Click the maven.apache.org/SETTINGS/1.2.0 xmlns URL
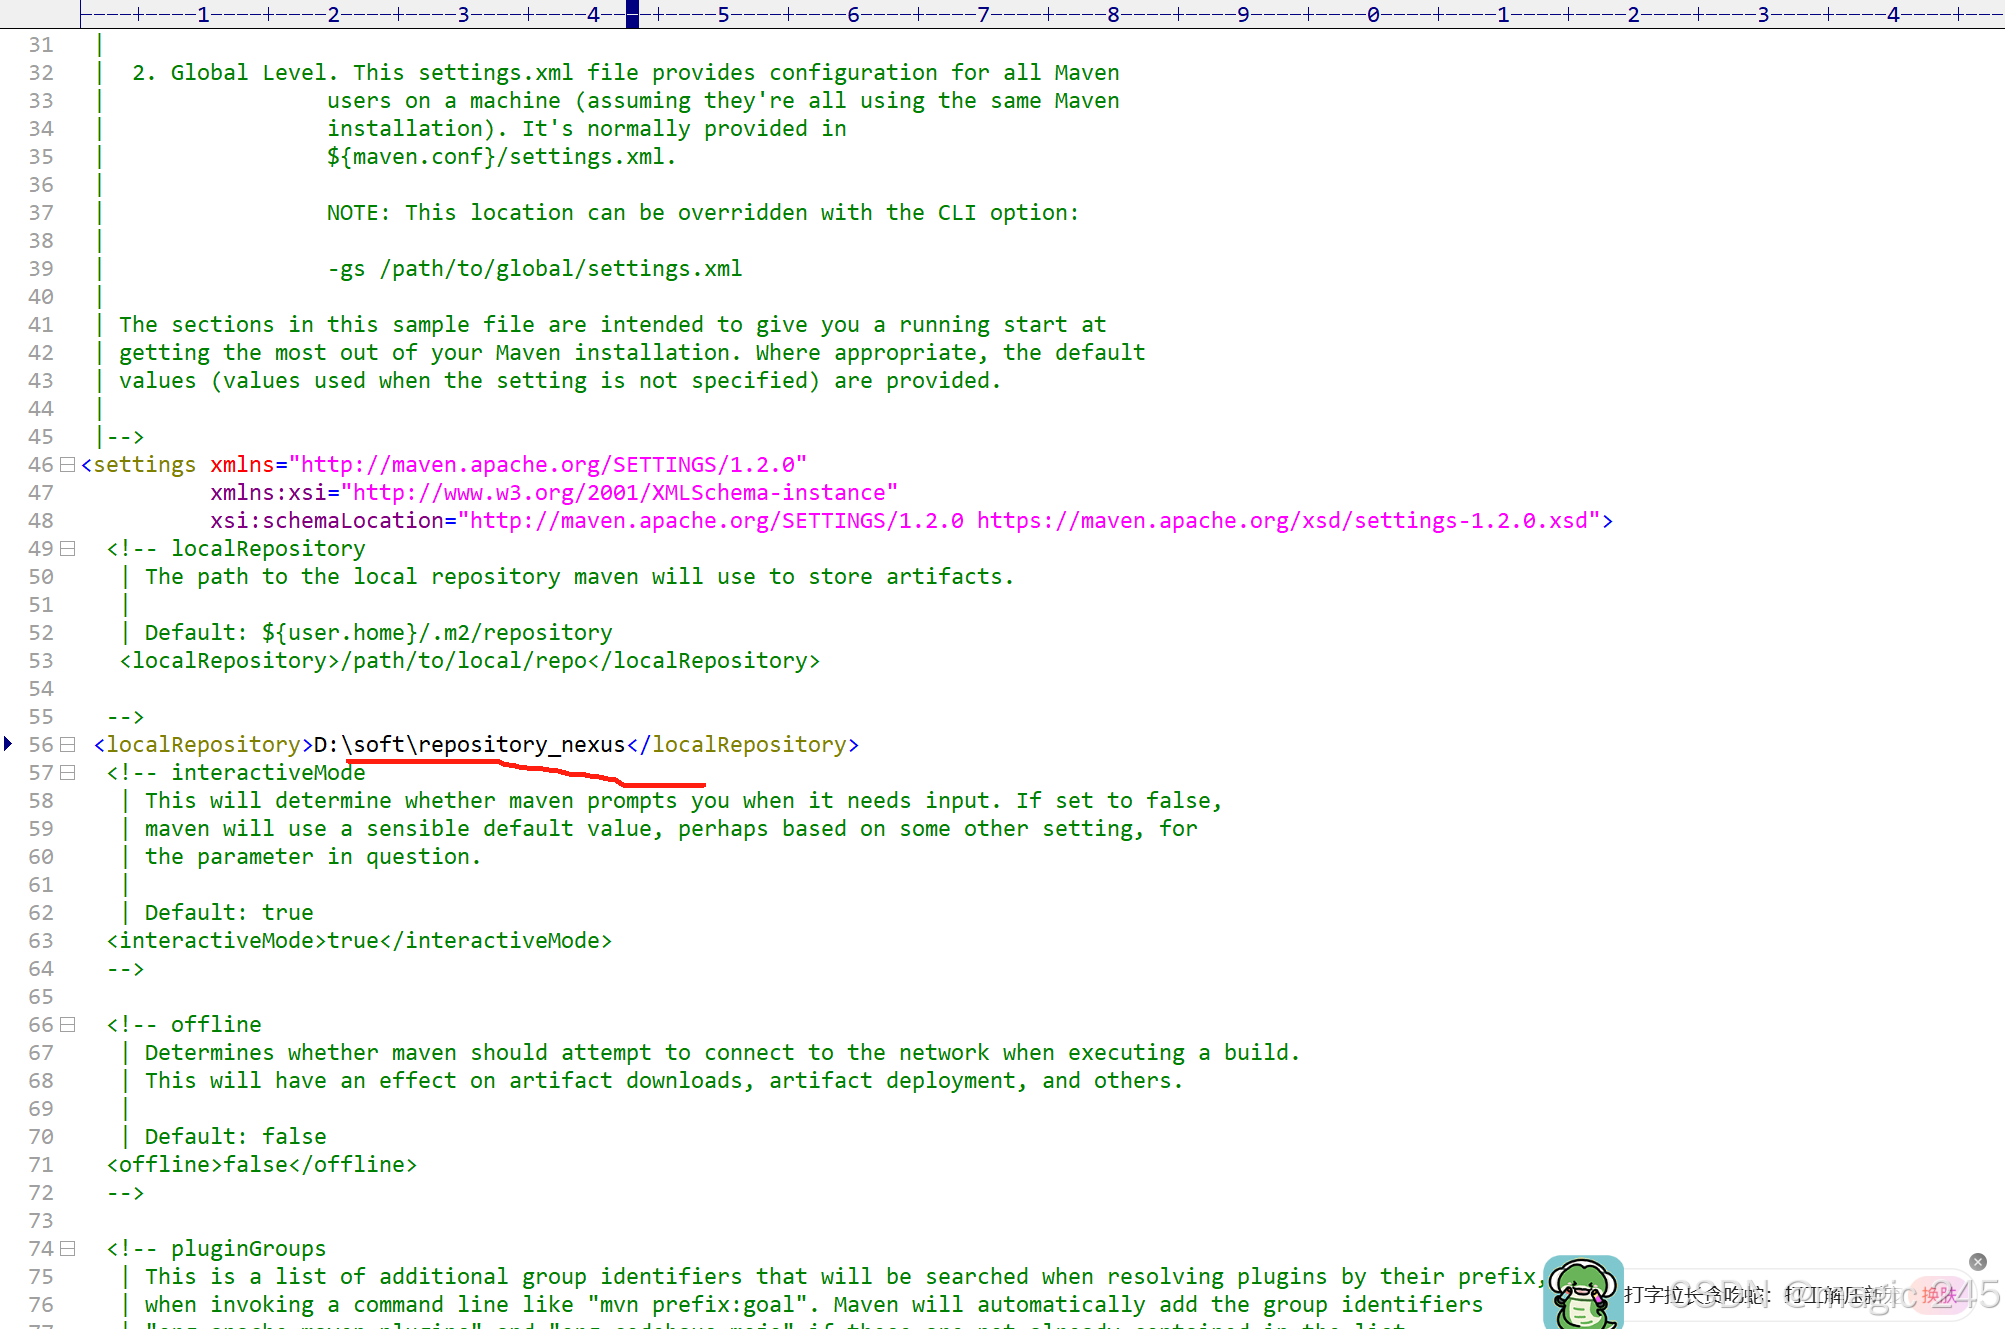The image size is (2005, 1329). point(548,464)
